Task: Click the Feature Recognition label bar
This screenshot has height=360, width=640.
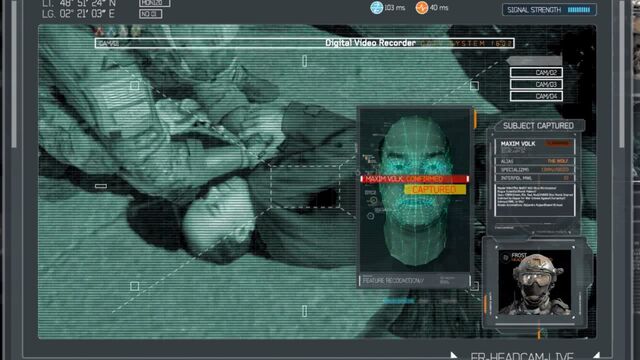Action: coord(414,280)
